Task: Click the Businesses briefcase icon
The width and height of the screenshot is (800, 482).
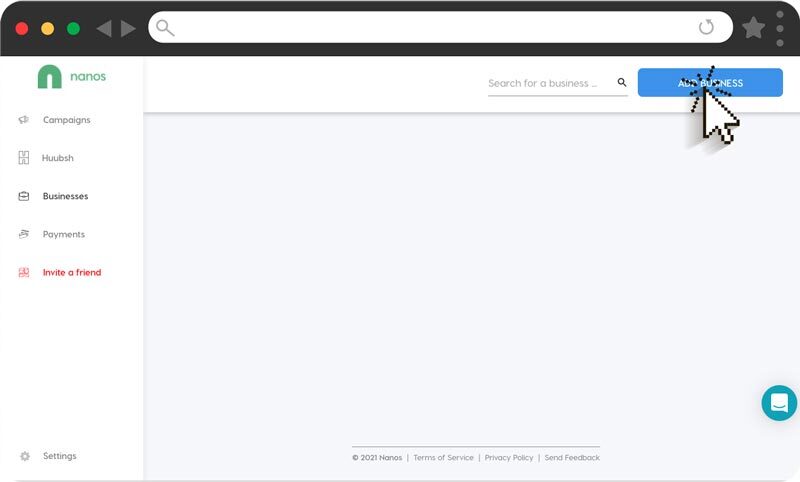Action: tap(23, 196)
